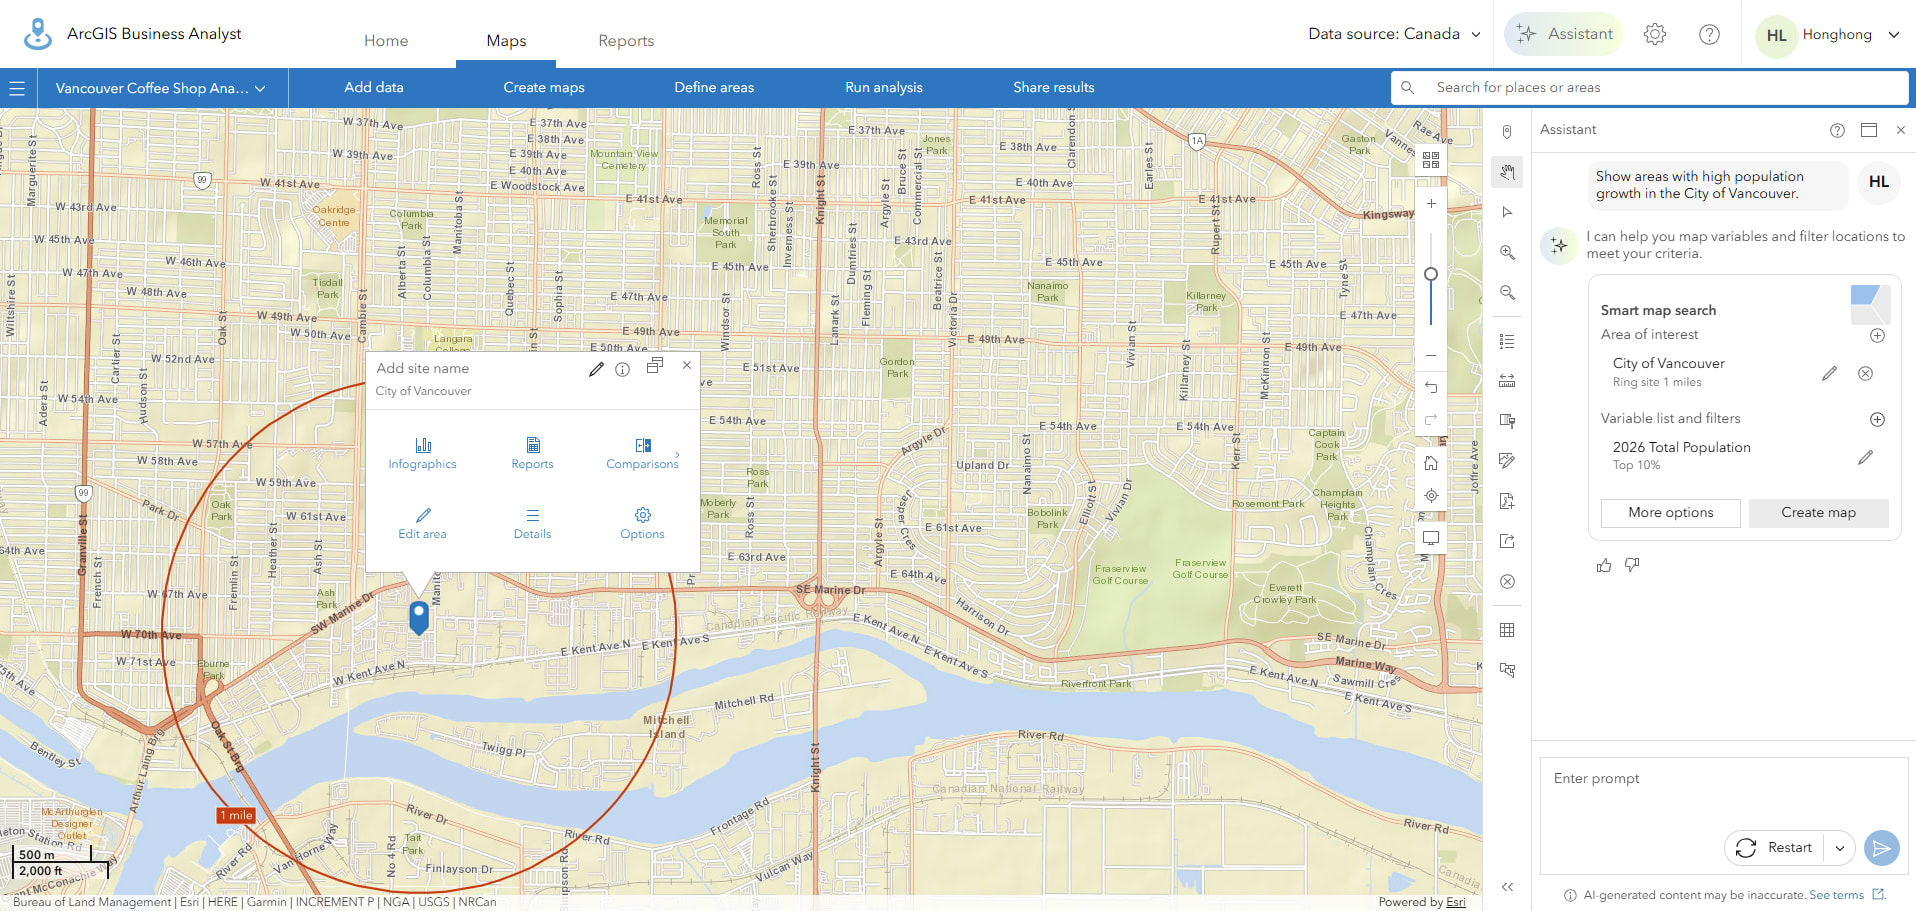
Task: Switch to the Home tab
Action: tap(386, 41)
